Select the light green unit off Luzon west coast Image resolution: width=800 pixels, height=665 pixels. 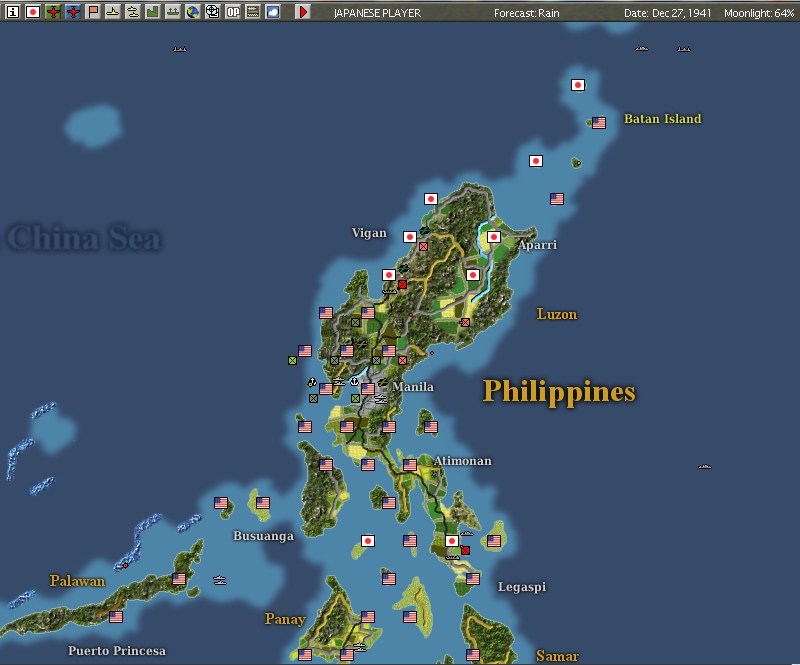[292, 360]
